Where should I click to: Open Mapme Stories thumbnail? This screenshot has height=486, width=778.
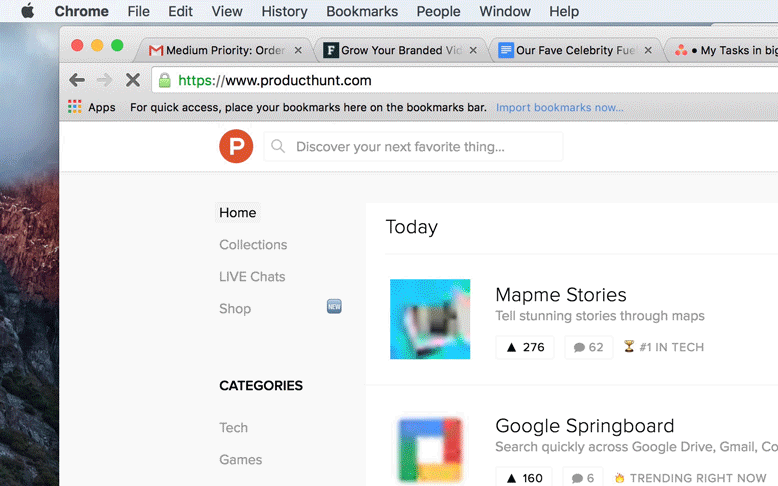click(x=430, y=319)
